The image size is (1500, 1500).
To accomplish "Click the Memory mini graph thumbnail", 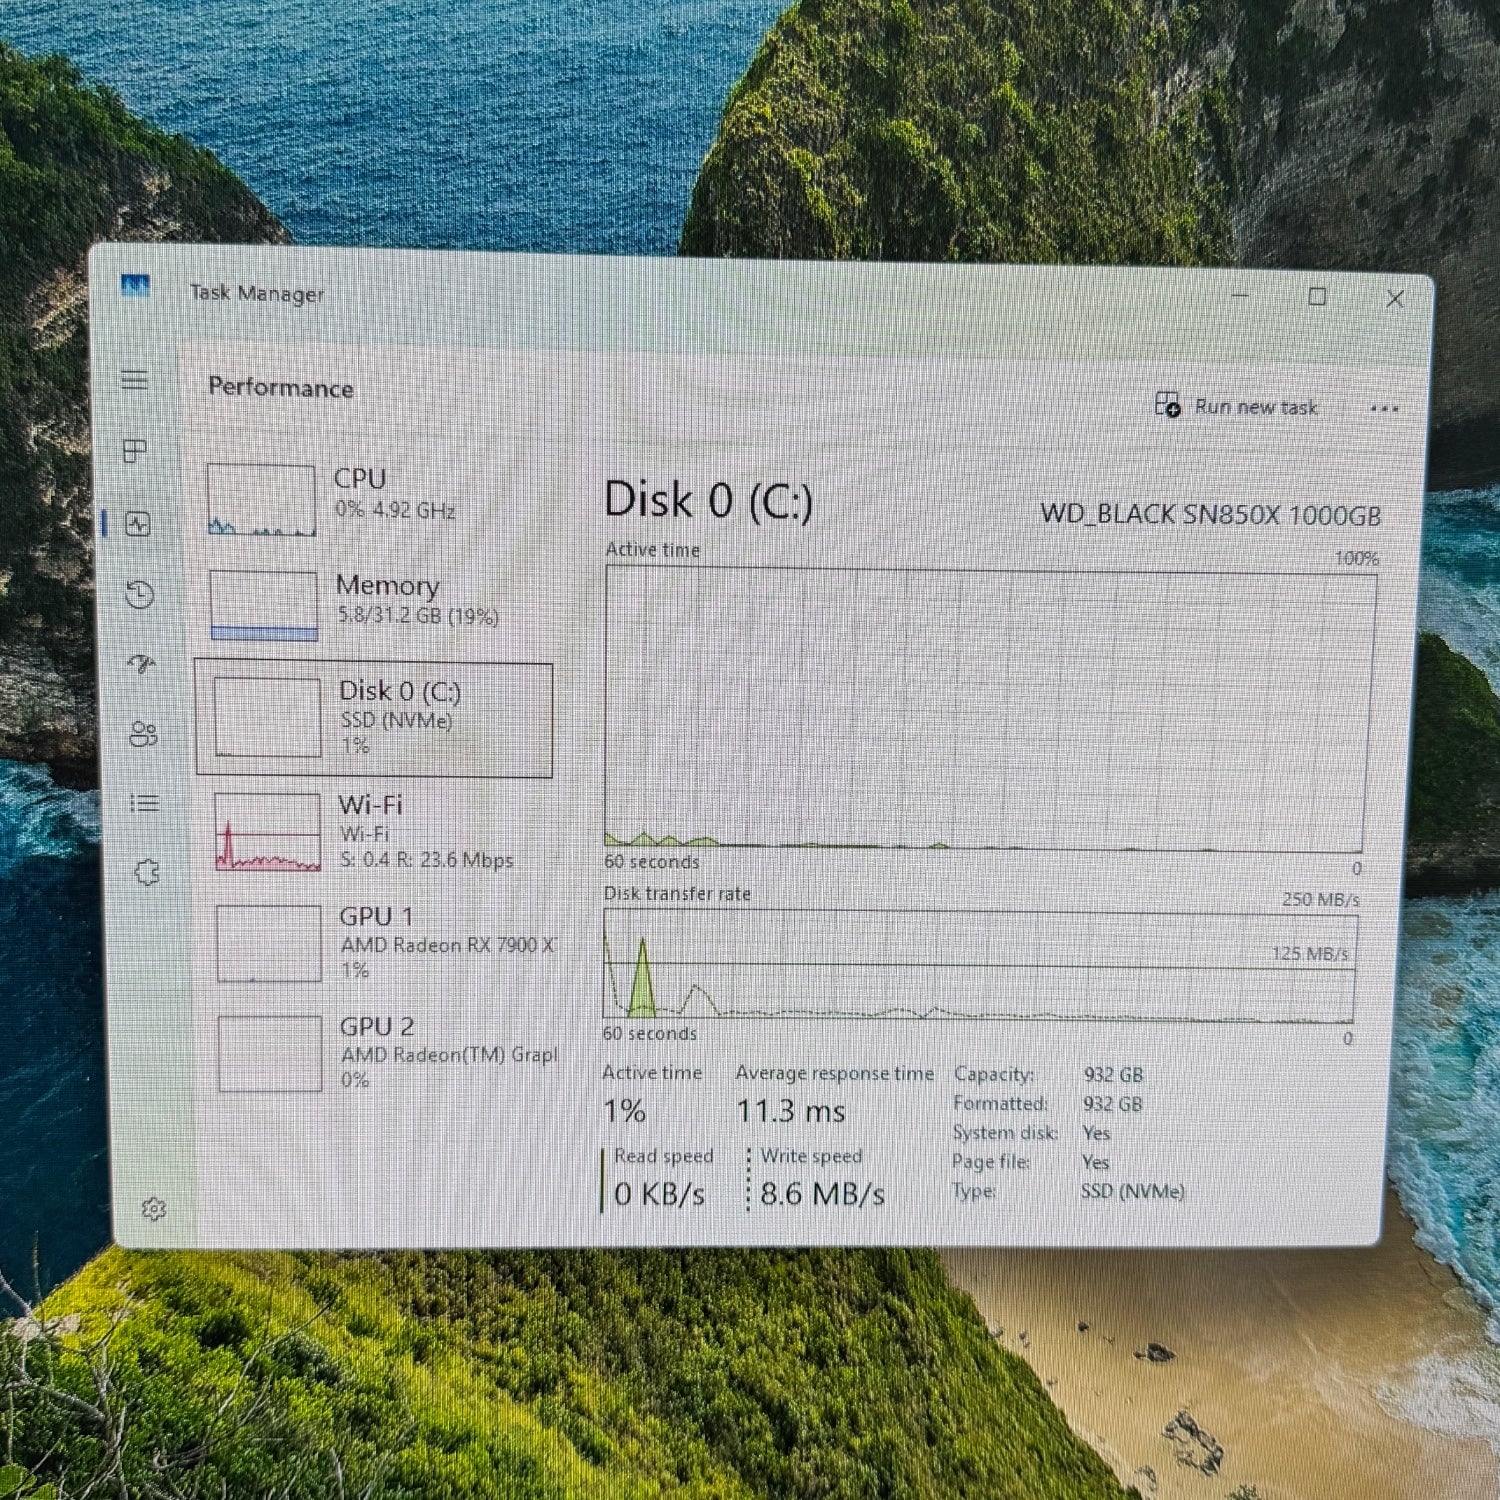I will (x=264, y=605).
